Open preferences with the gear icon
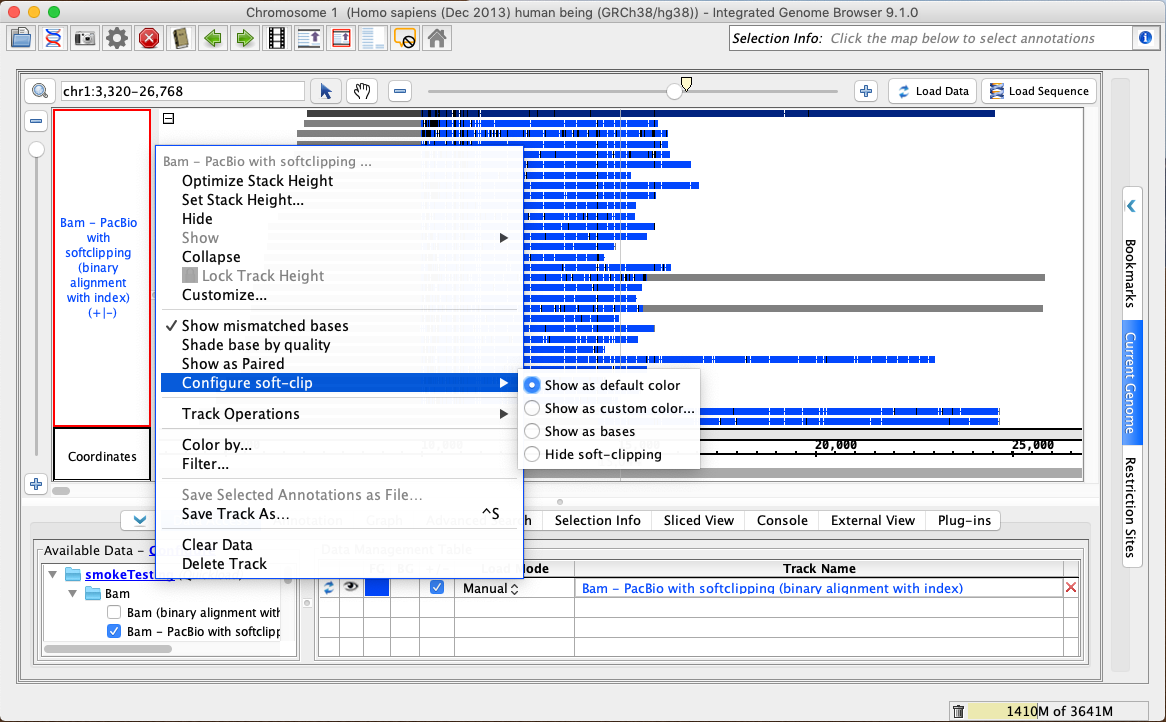Viewport: 1166px width, 722px height. click(117, 38)
